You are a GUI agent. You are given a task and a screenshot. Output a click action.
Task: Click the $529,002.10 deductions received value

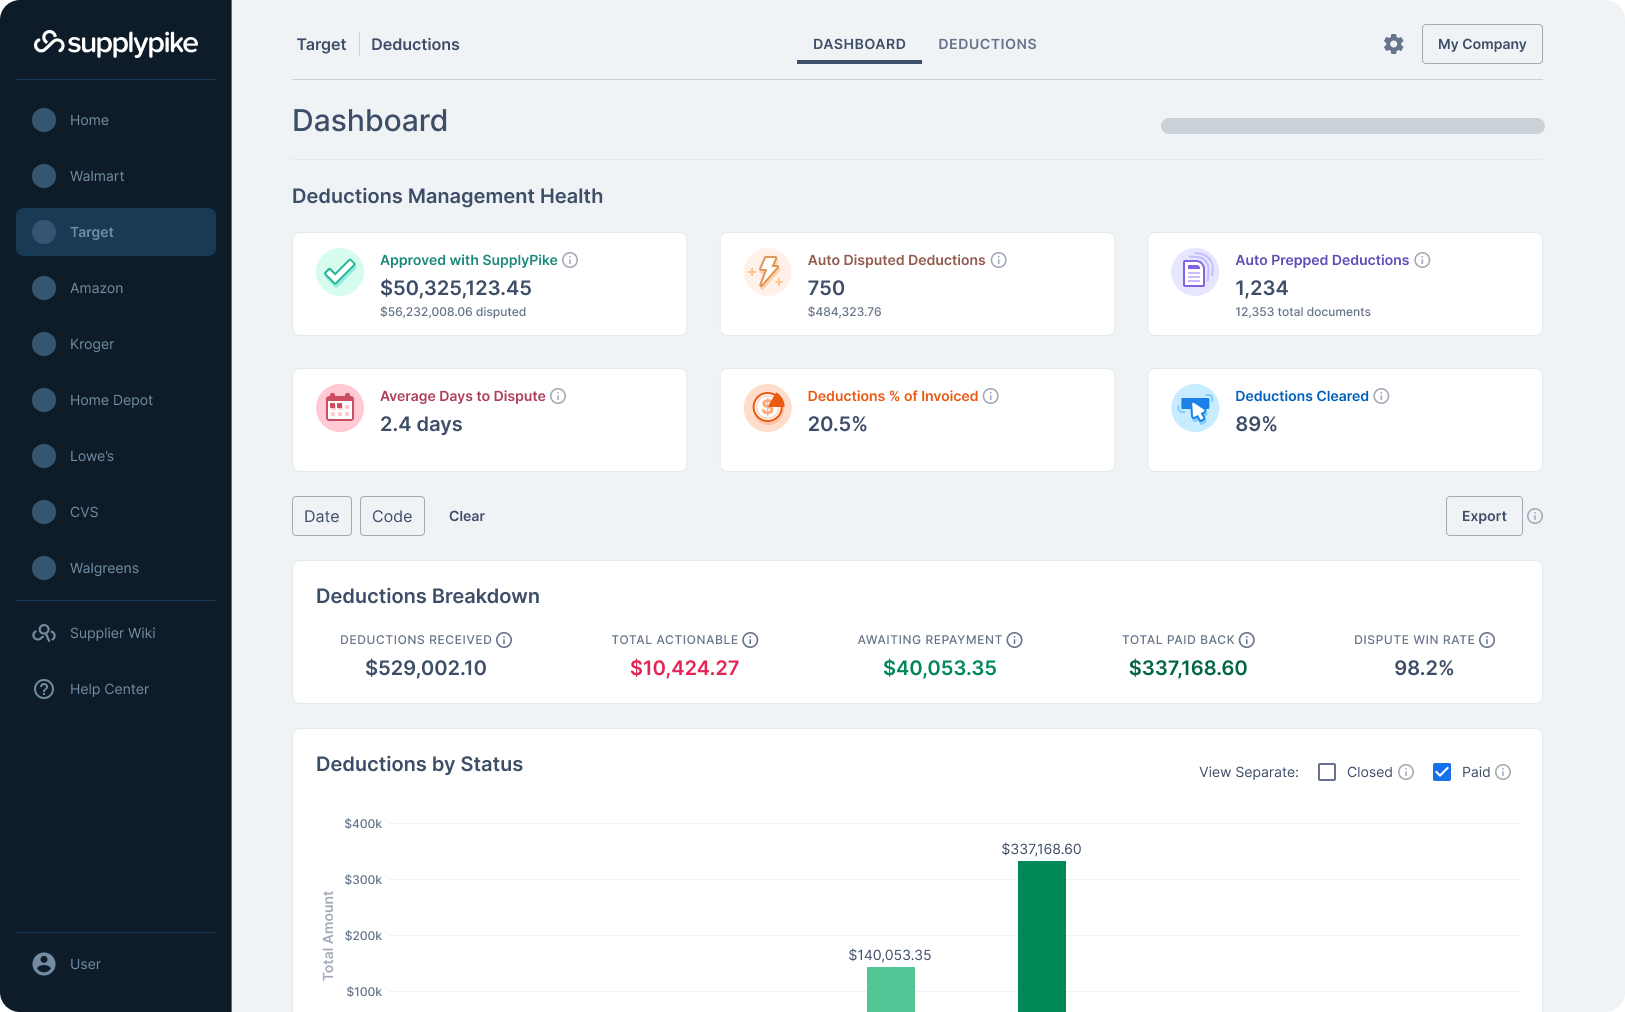pyautogui.click(x=426, y=668)
